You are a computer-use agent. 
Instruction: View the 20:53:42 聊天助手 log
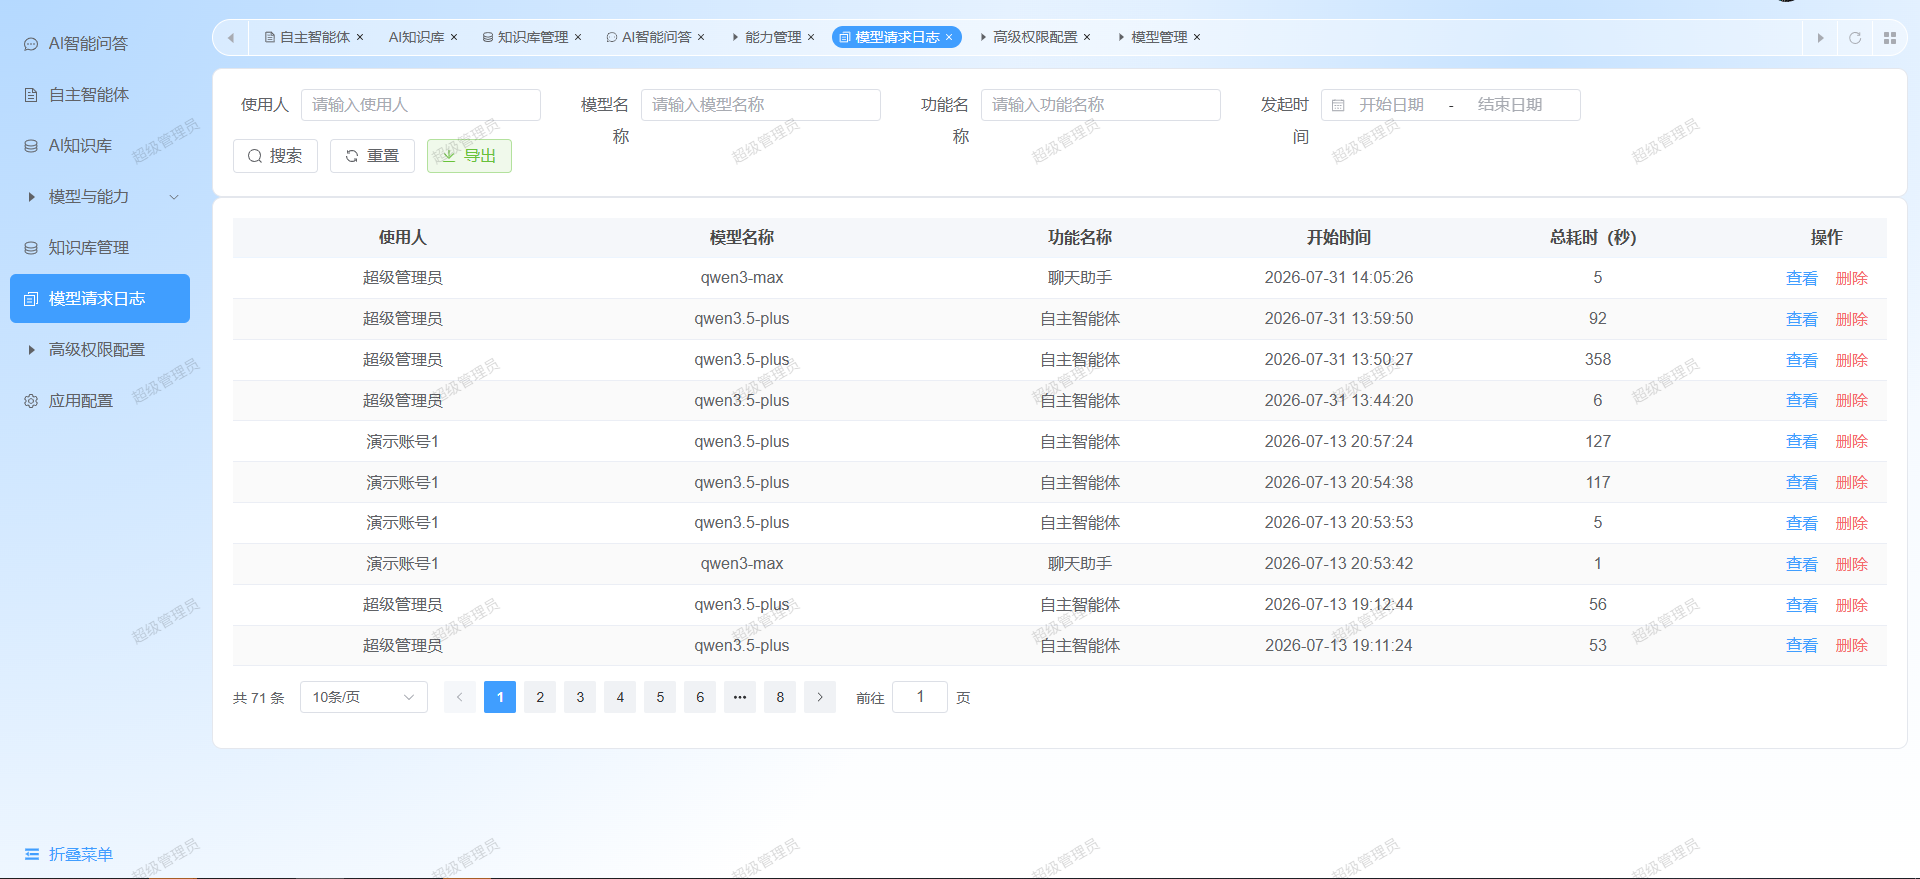[1802, 565]
